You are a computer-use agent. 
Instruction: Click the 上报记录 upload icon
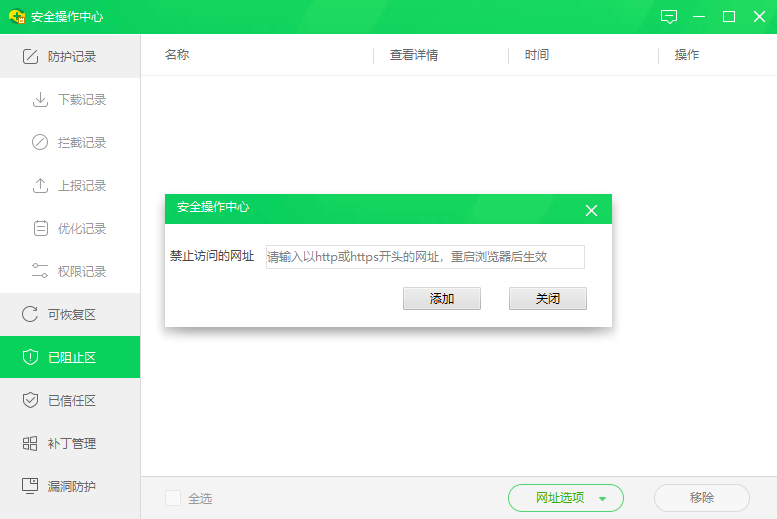coord(40,186)
